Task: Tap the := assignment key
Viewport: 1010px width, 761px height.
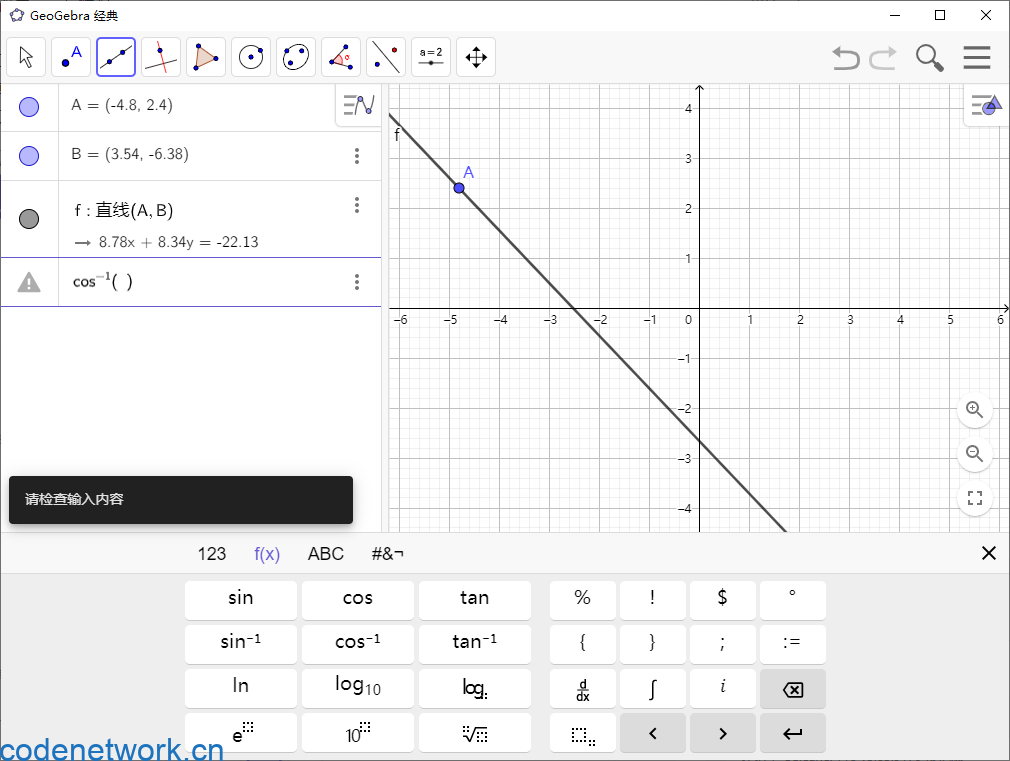Action: coord(793,644)
